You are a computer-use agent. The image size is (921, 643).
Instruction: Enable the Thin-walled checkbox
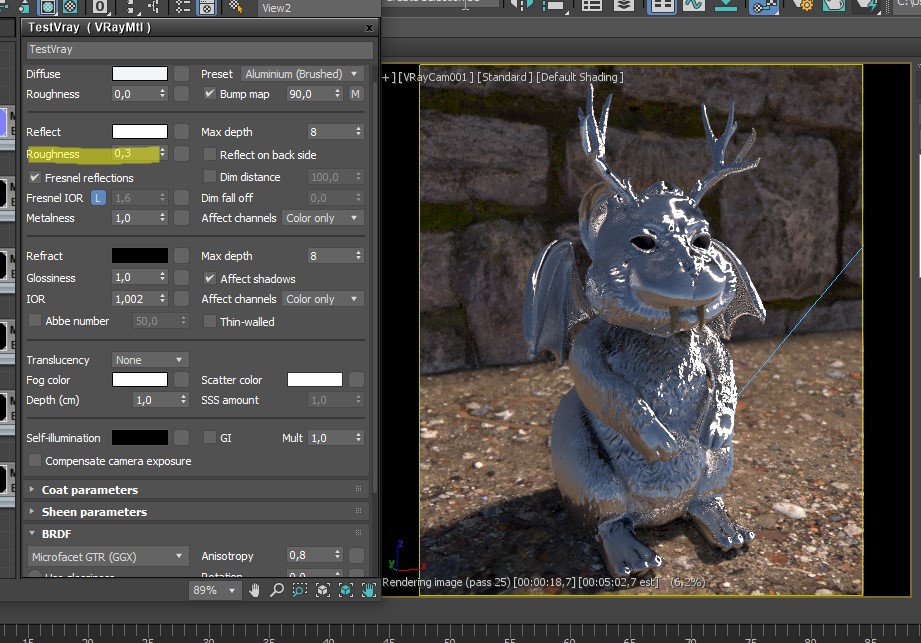click(209, 321)
